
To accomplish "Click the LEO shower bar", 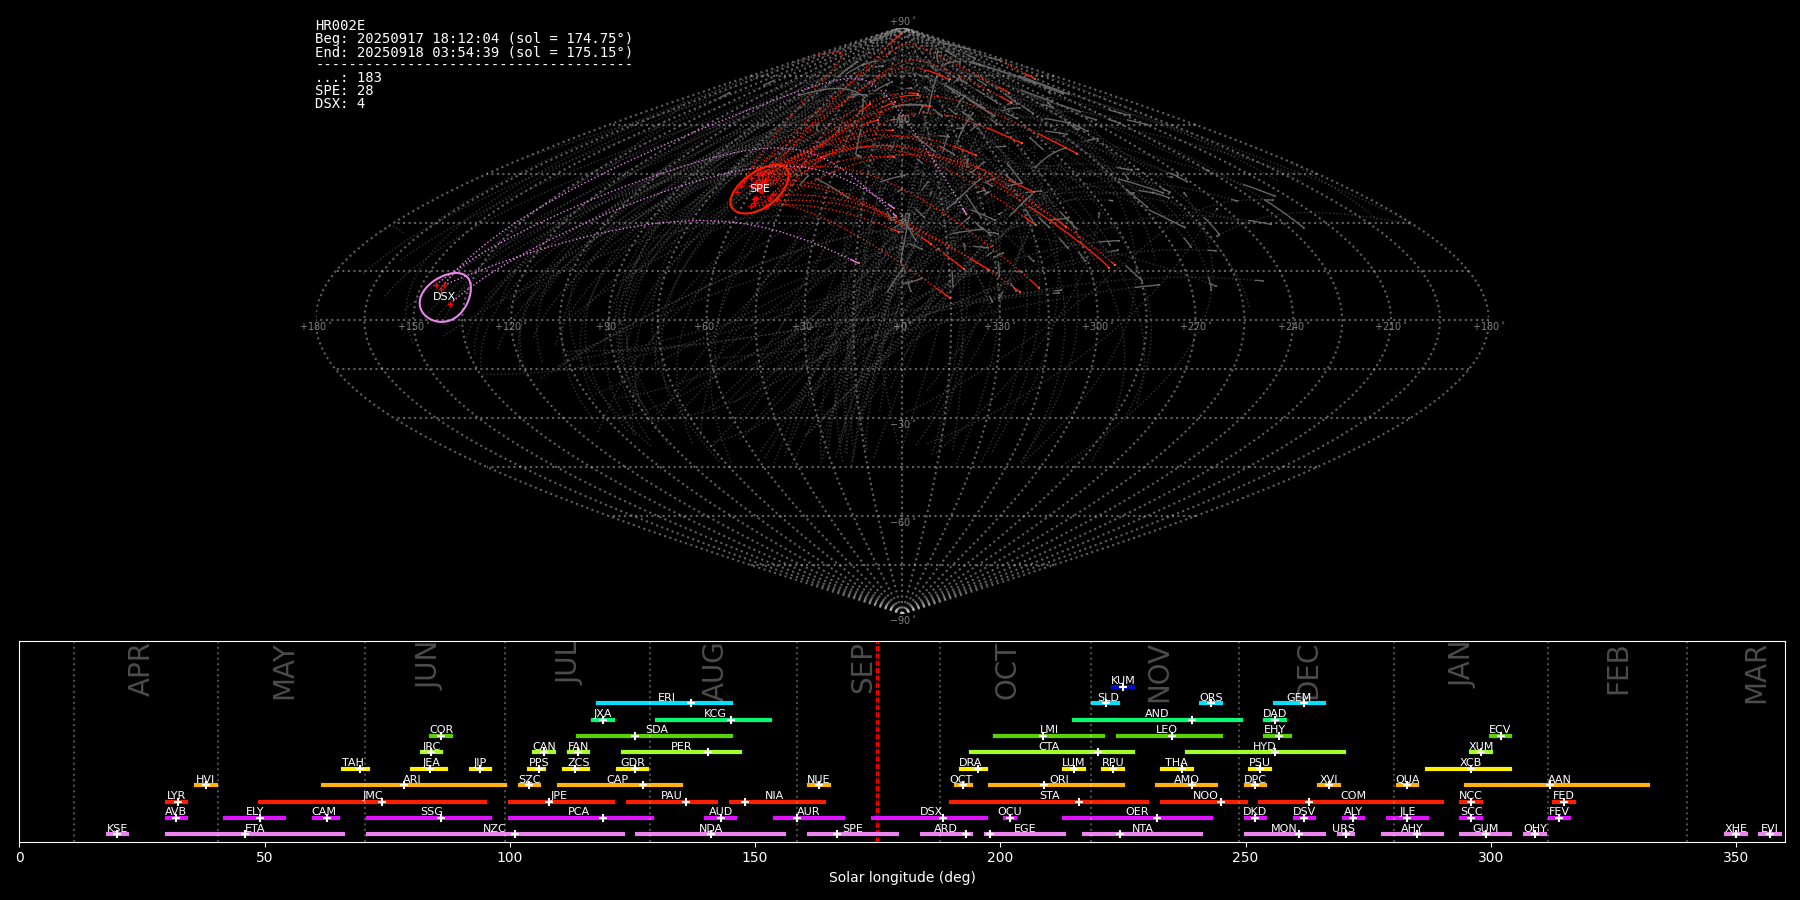I will click(x=1169, y=736).
